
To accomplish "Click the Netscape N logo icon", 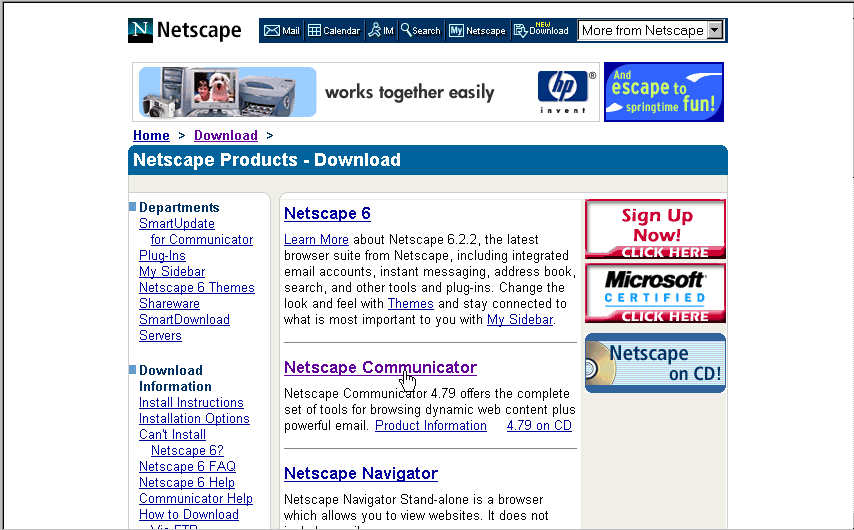I will pyautogui.click(x=141, y=30).
